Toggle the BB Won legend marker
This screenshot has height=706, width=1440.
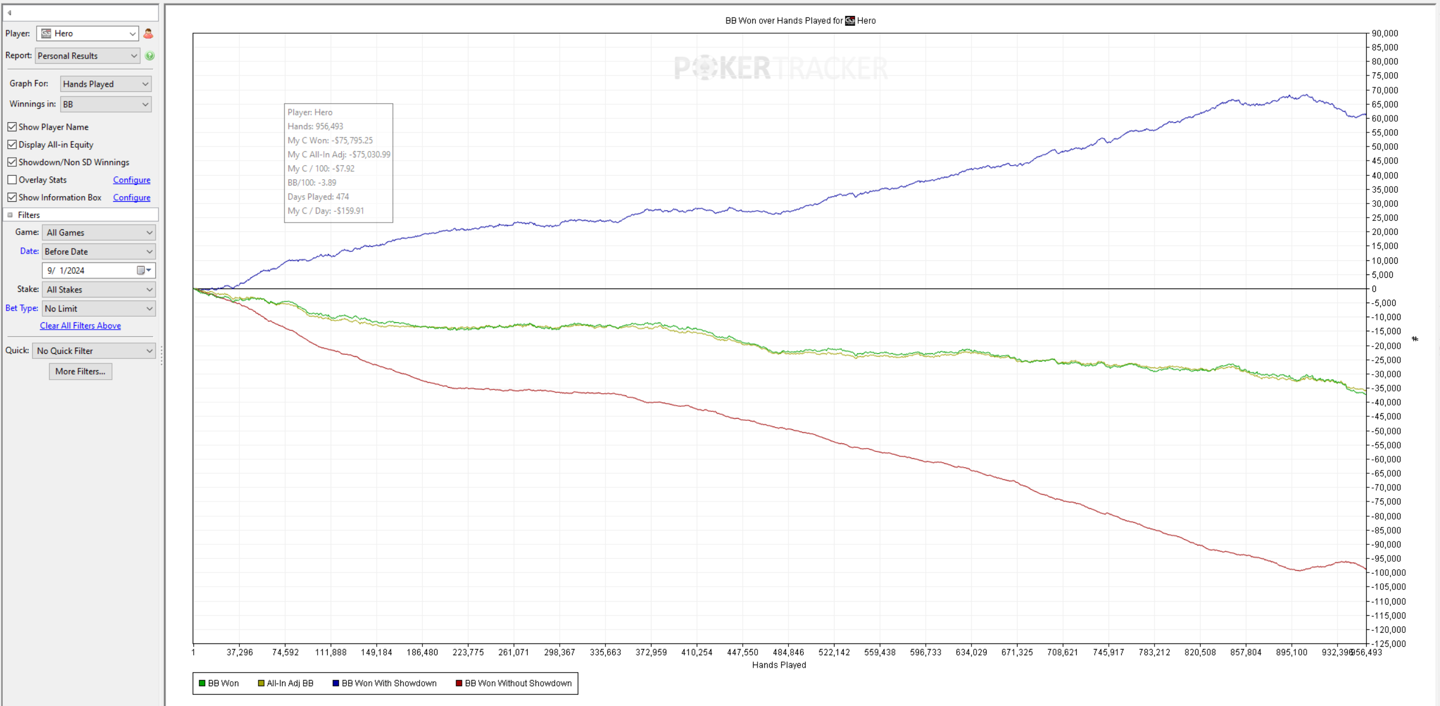click(x=202, y=684)
